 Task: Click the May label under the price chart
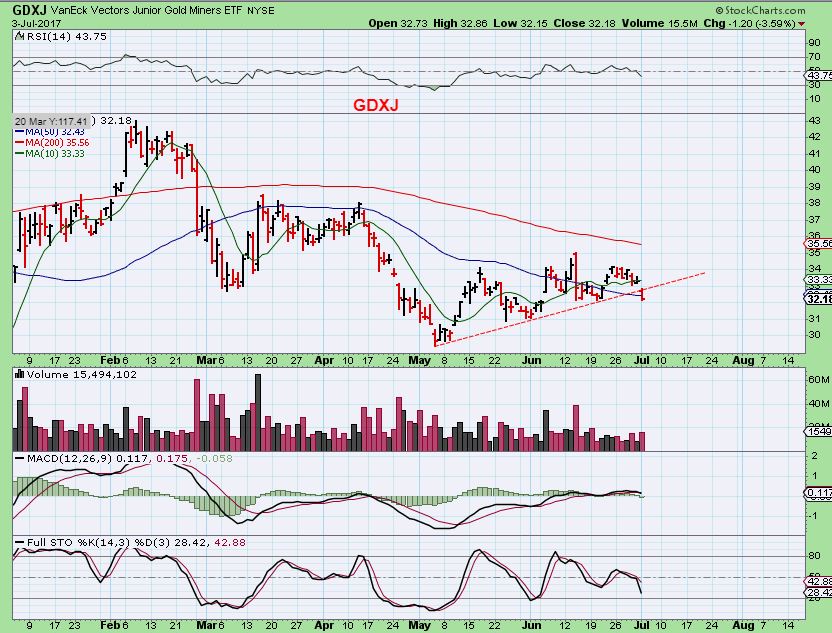[x=420, y=360]
